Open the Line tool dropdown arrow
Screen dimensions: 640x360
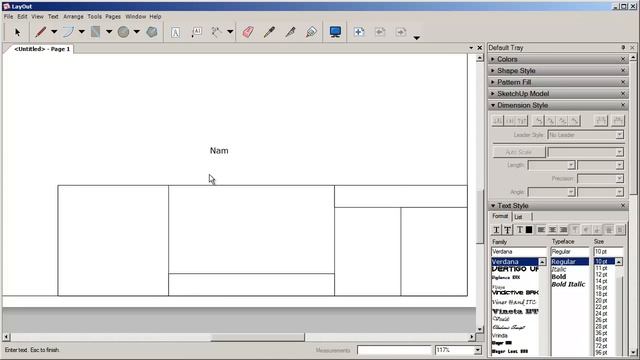pos(54,32)
